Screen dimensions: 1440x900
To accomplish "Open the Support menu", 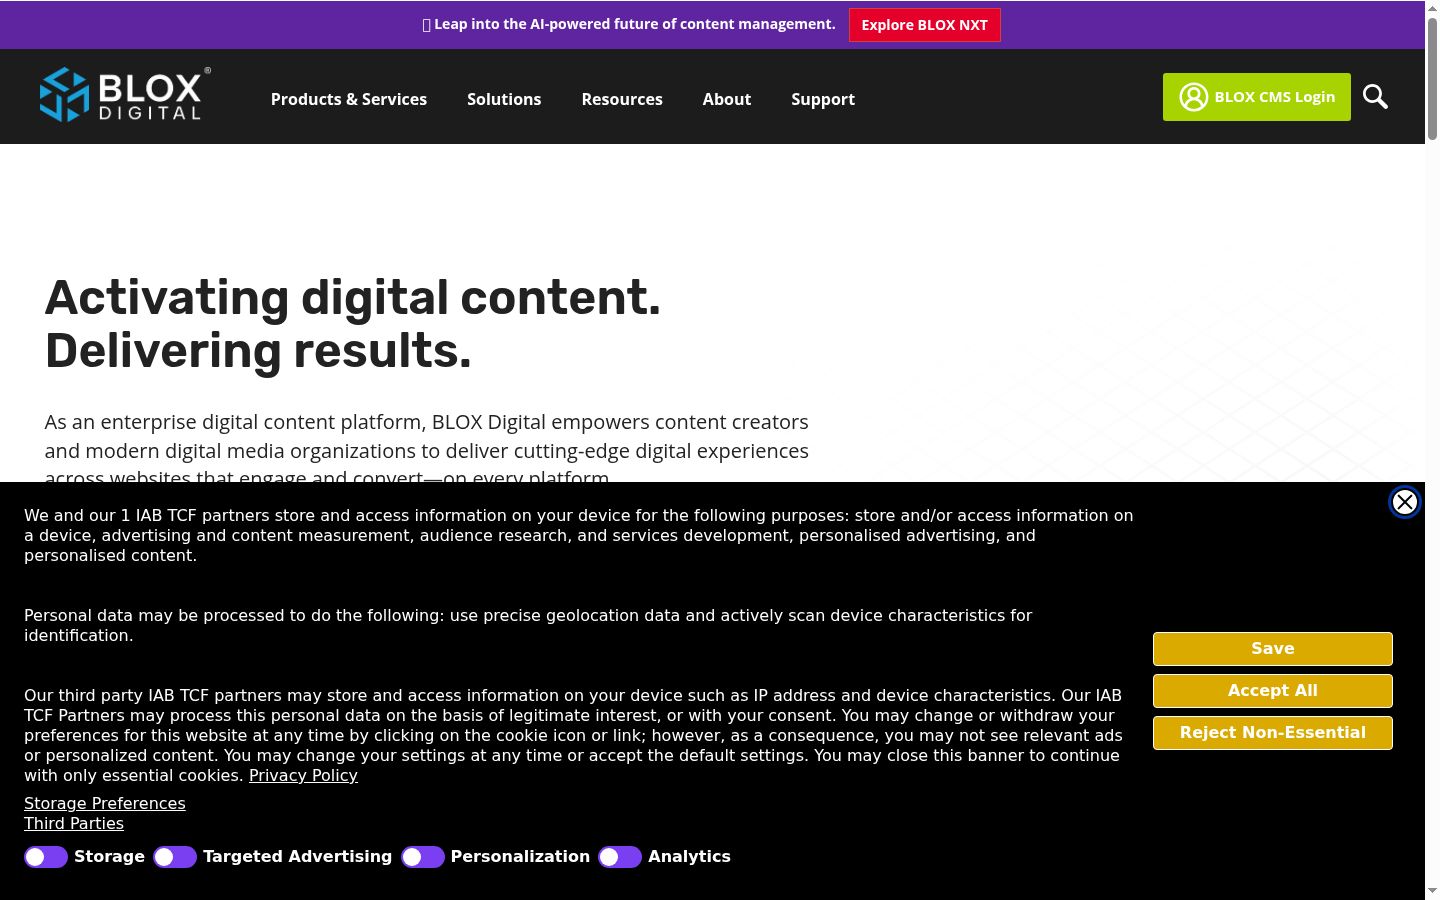I will point(823,99).
